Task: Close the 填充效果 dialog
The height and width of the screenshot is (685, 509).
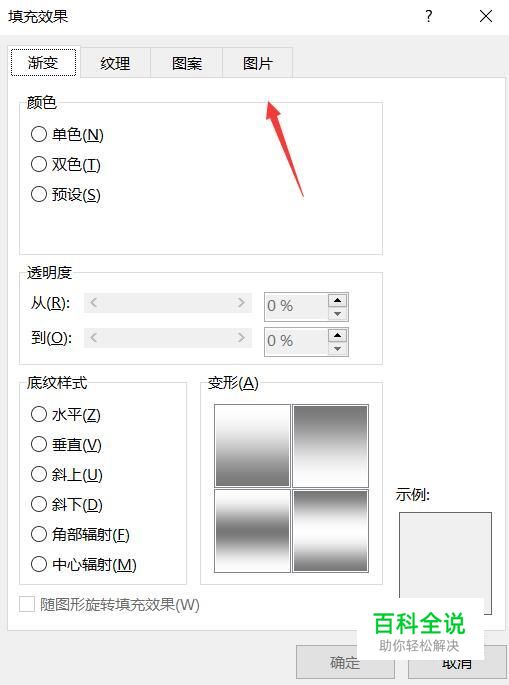Action: [486, 17]
